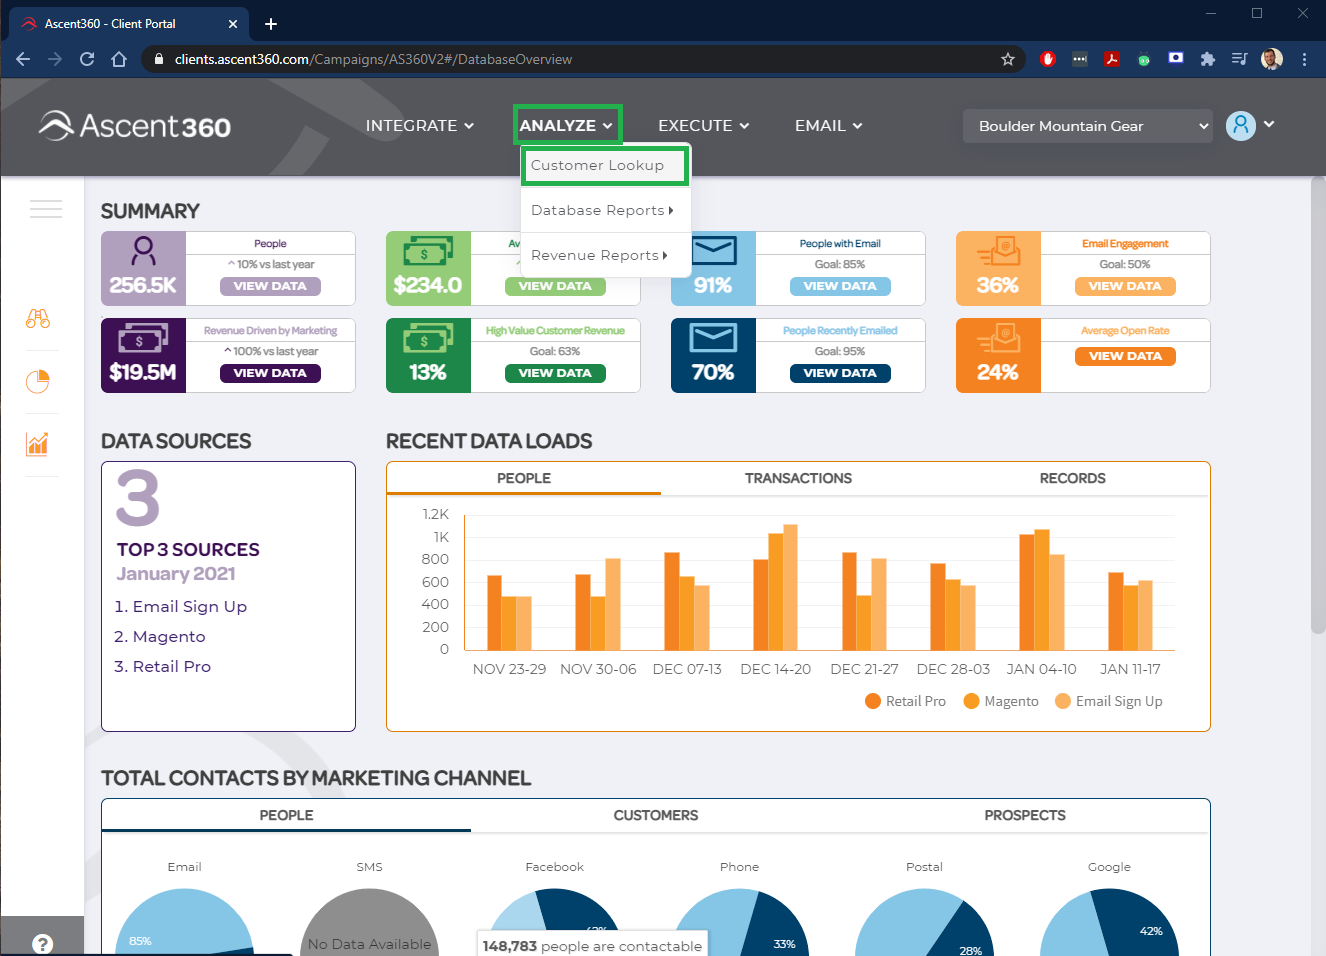Image resolution: width=1326 pixels, height=956 pixels.
Task: Expand the INTEGRATE menu
Action: 420,126
